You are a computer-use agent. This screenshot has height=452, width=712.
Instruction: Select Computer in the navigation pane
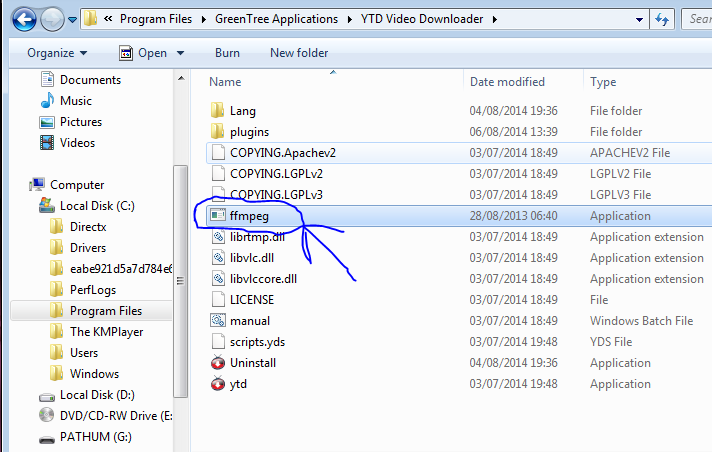tap(77, 185)
